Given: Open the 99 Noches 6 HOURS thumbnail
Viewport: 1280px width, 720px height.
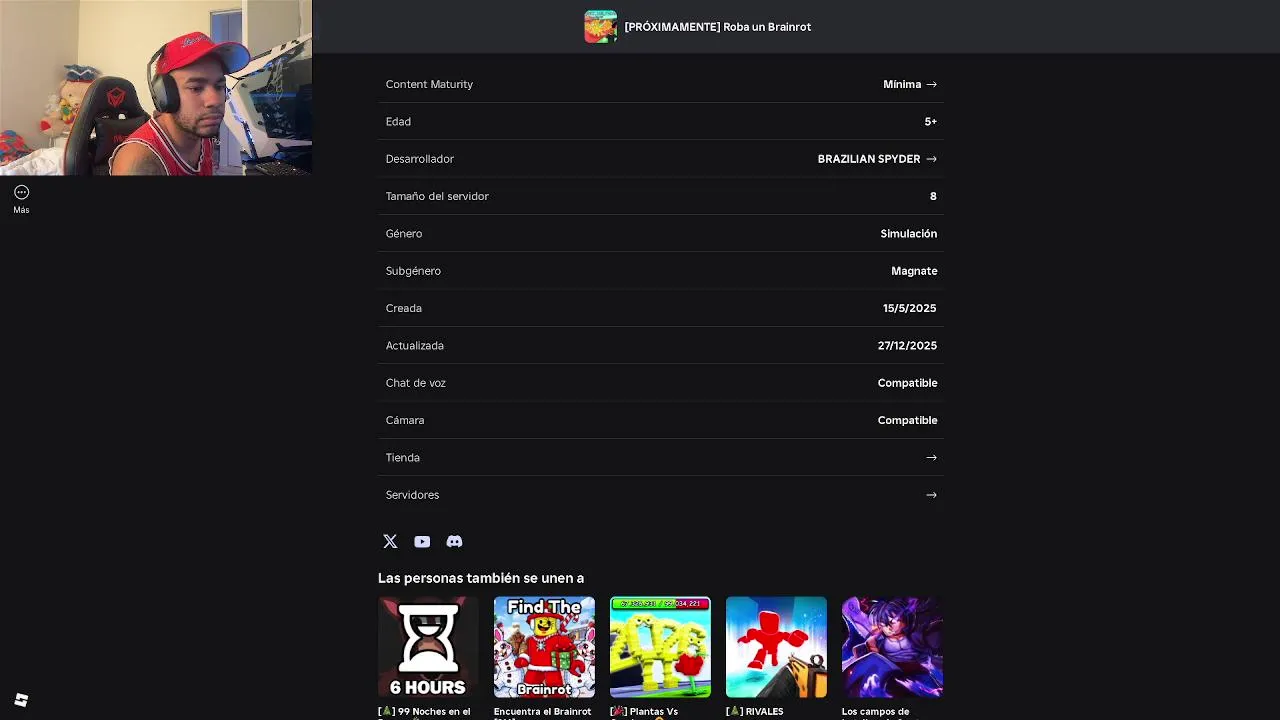Looking at the screenshot, I should [428, 647].
